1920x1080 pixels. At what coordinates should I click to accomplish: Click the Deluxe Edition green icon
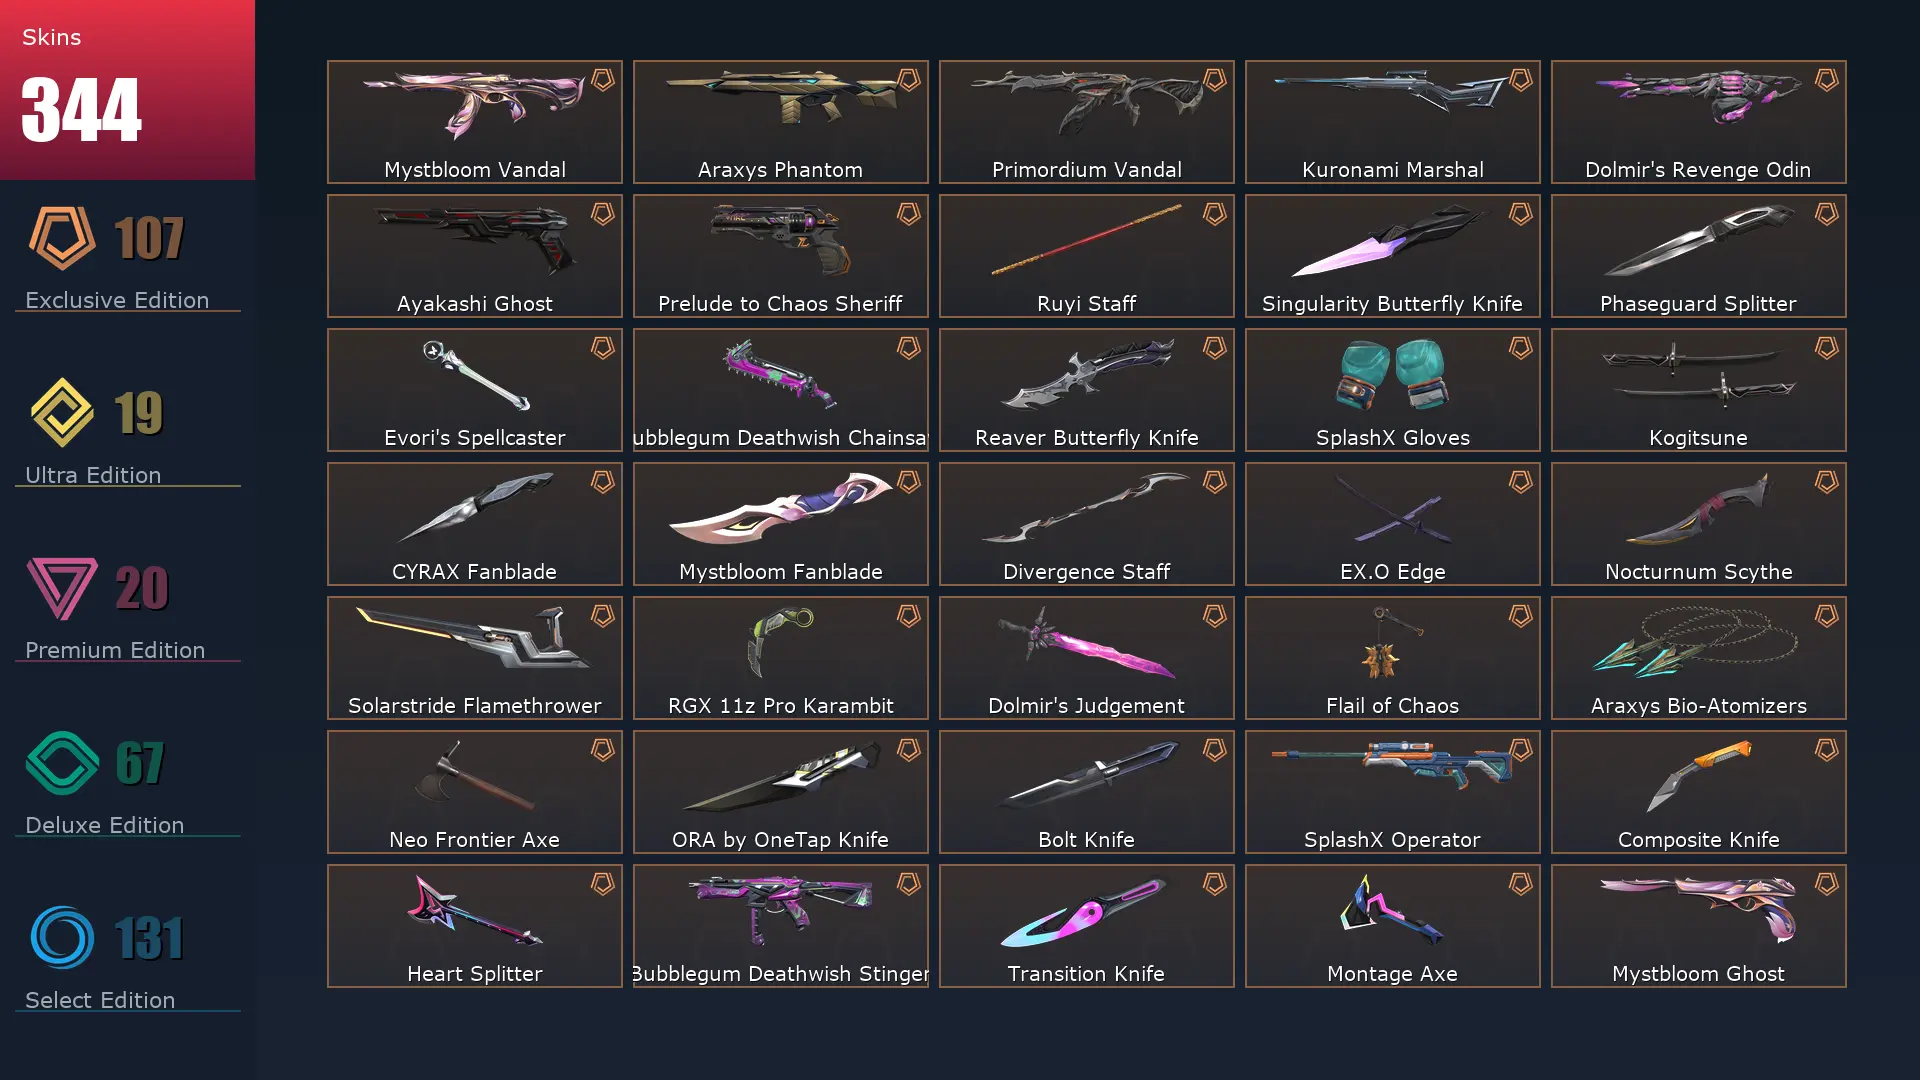62,763
